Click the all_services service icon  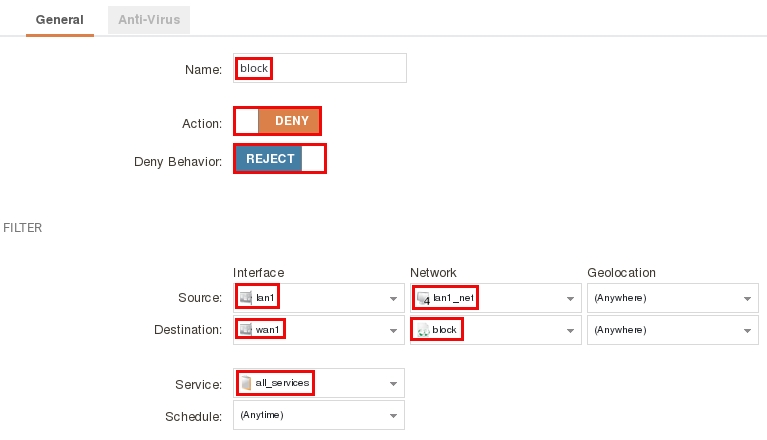point(246,383)
